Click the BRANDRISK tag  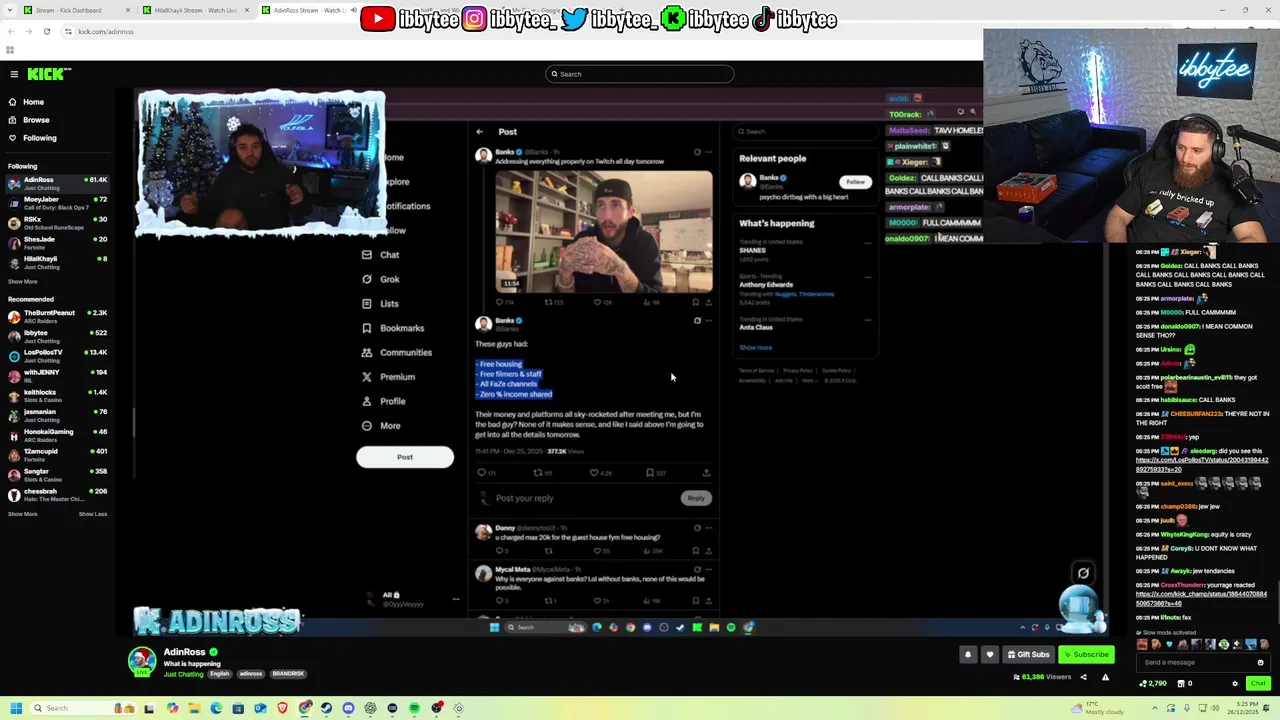pyautogui.click(x=288, y=674)
